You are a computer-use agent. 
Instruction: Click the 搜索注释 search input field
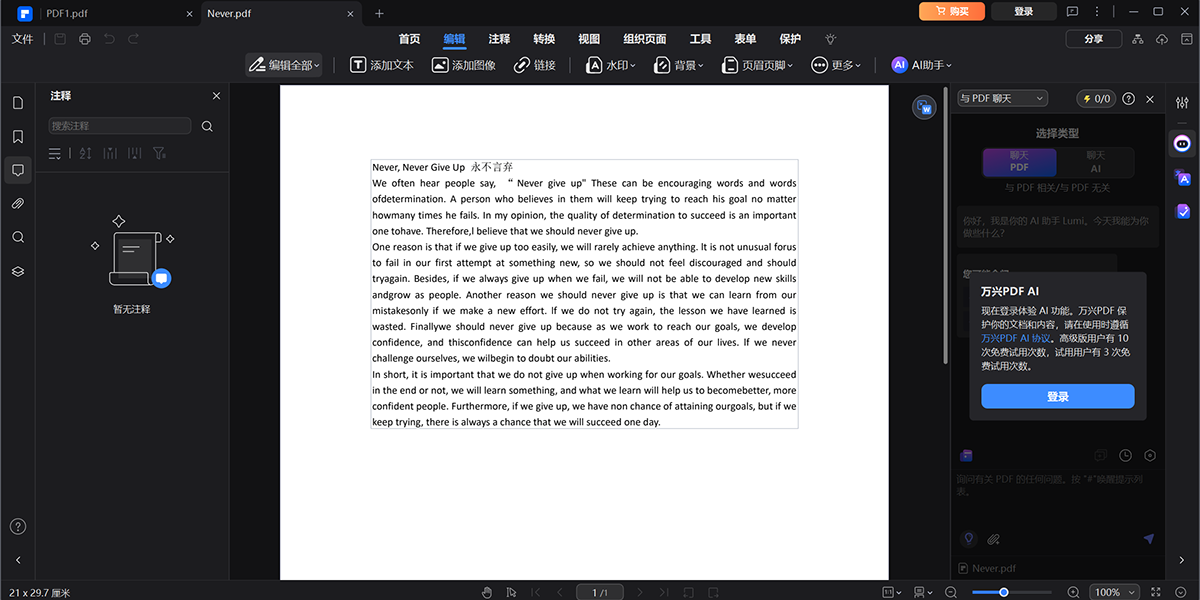119,126
